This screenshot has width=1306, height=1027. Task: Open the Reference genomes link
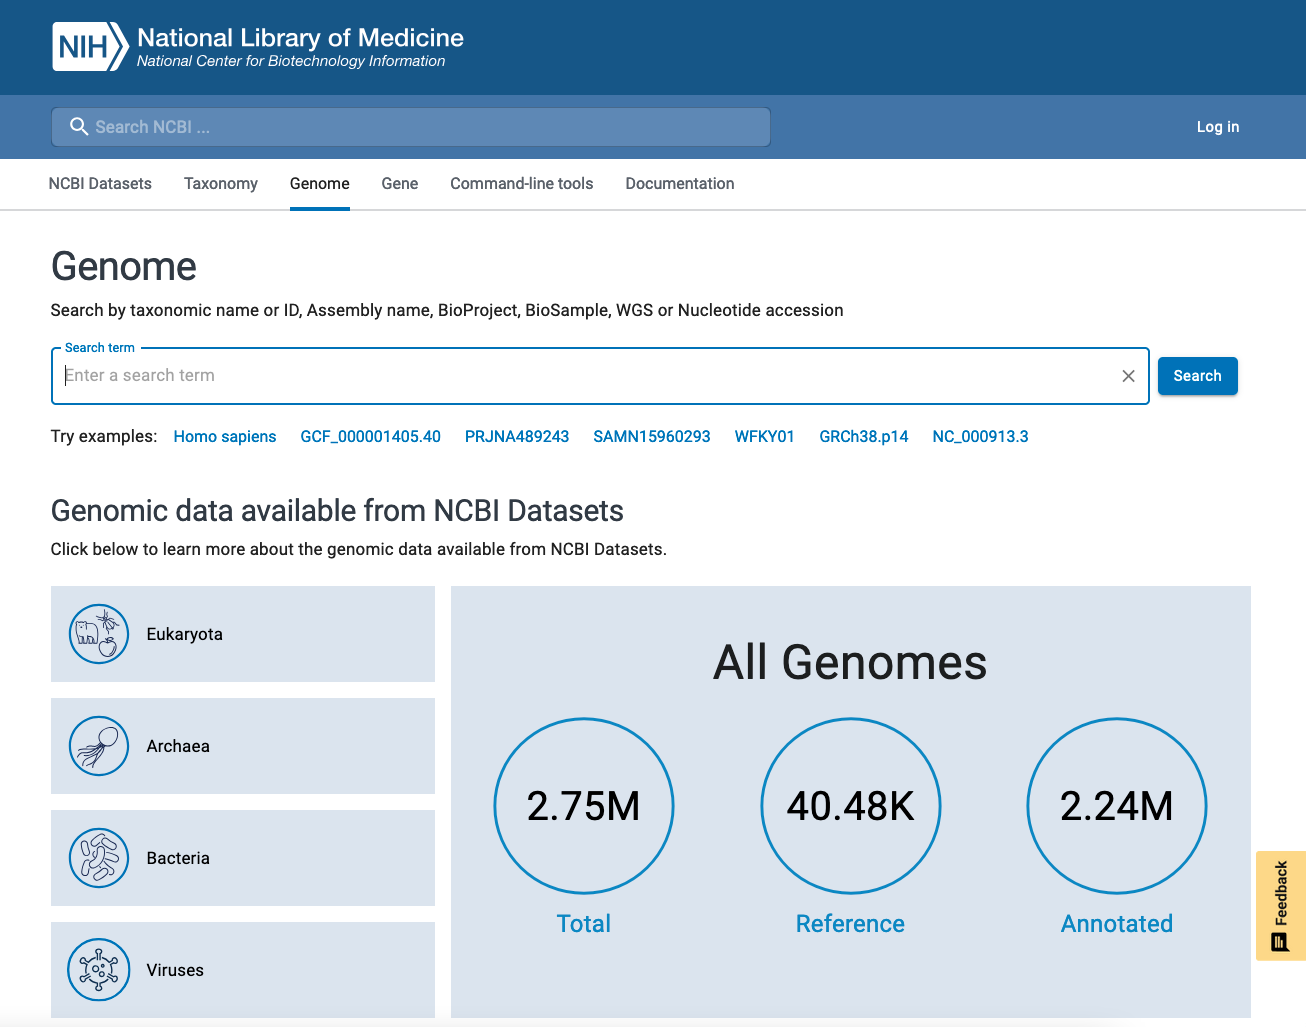tap(850, 924)
